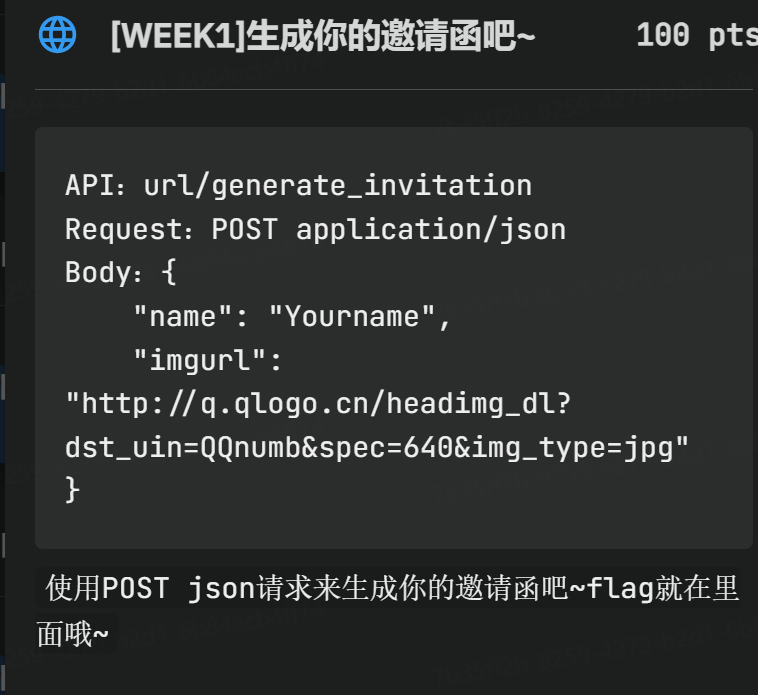This screenshot has width=758, height=695.
Task: Click the [WEEK1] tag in the title
Action: click(176, 36)
